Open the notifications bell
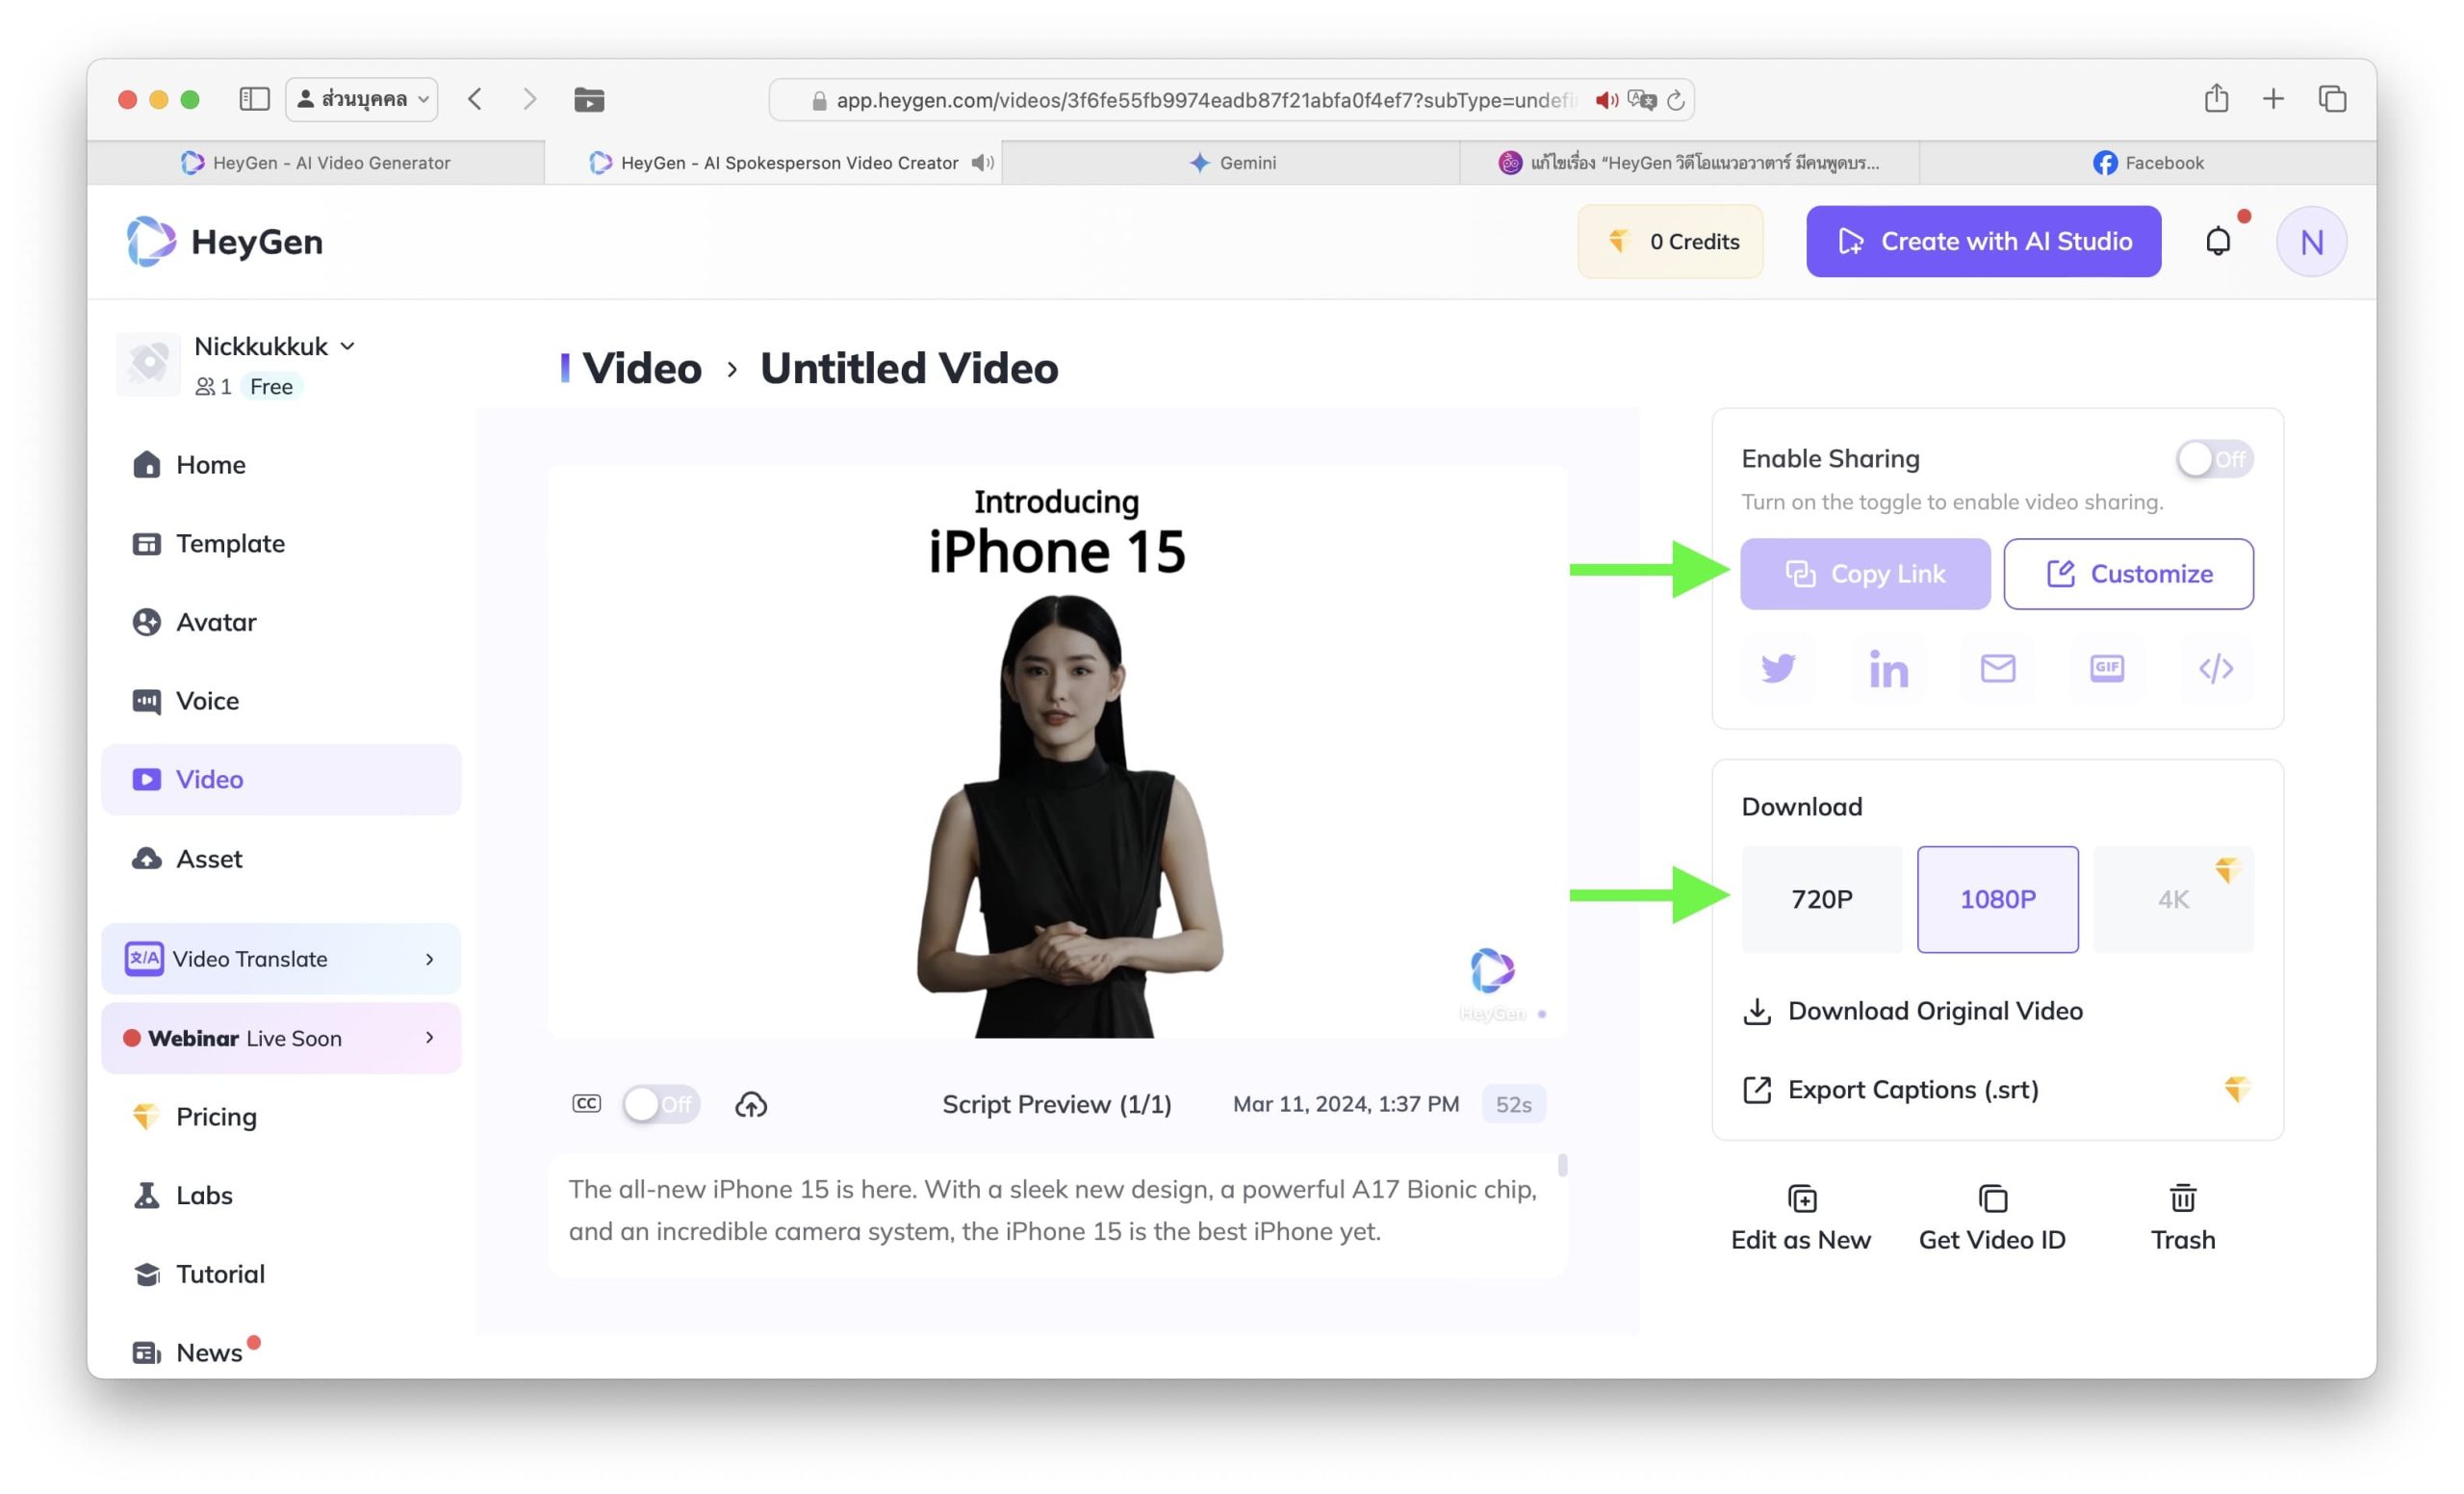Image resolution: width=2464 pixels, height=1494 pixels. (2217, 241)
